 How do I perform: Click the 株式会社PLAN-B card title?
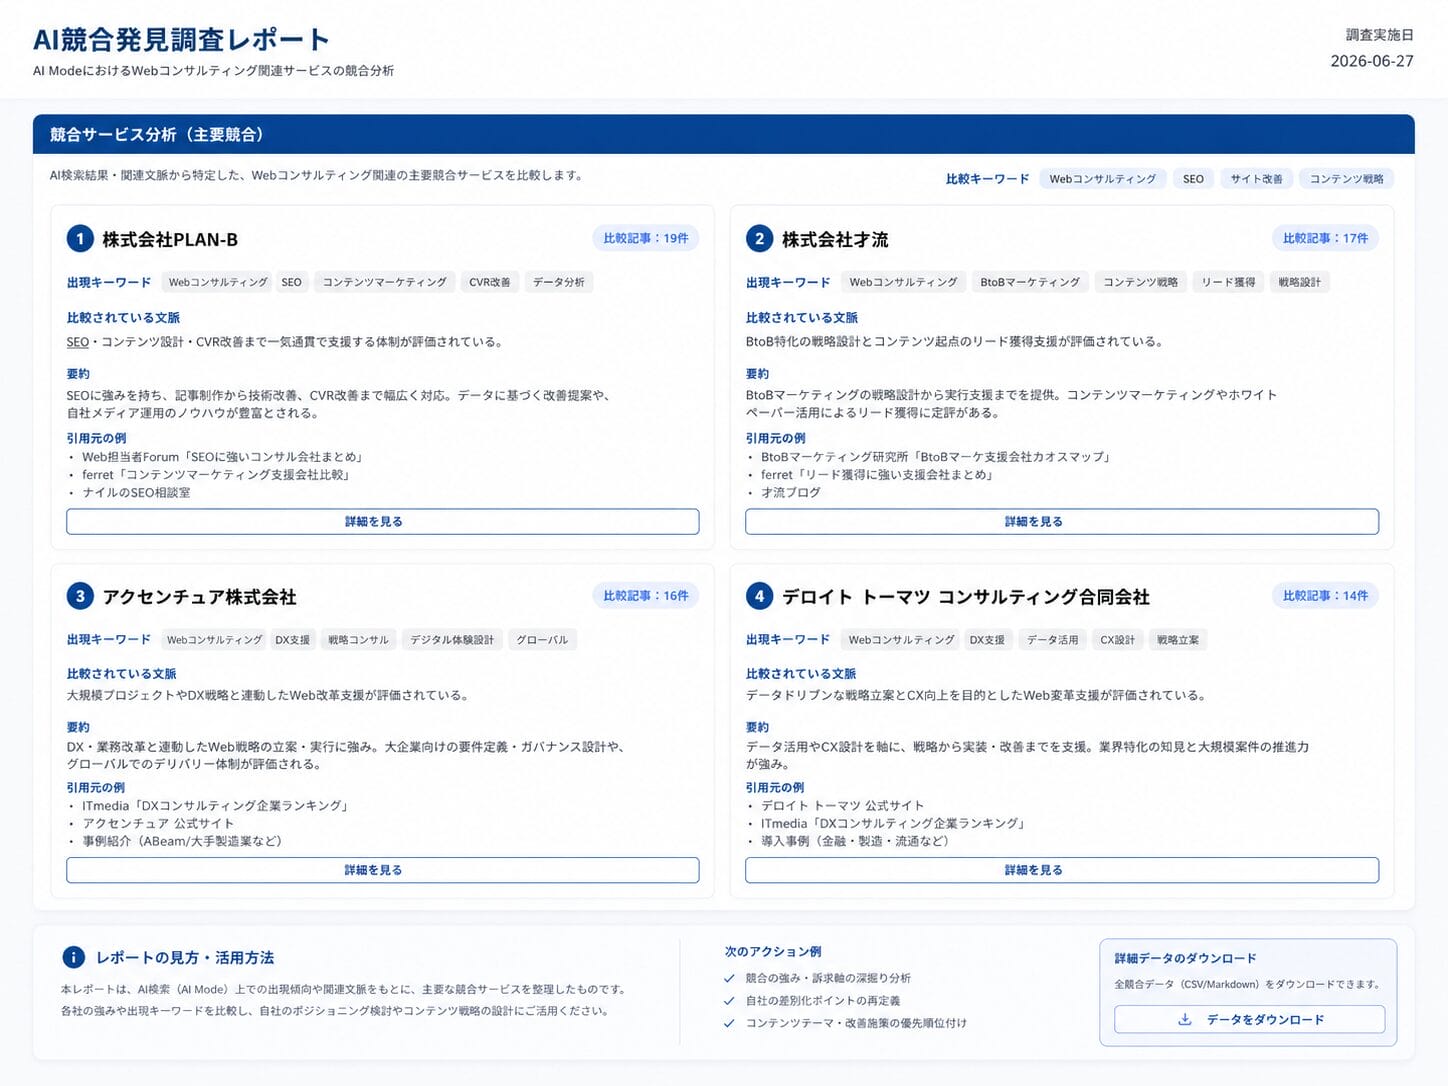(170, 239)
